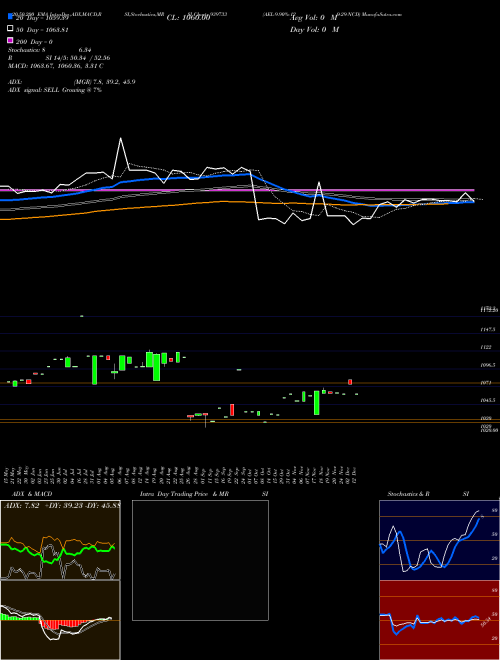The width and height of the screenshot is (500, 660).
Task: Click the 1071 price axis label
Action: [x=485, y=383]
